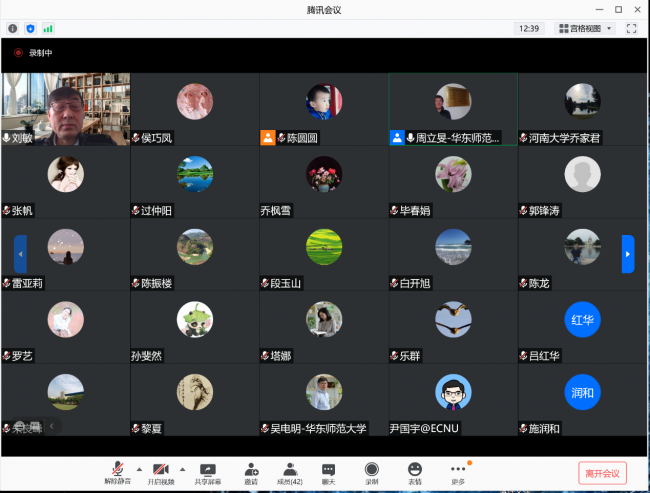
Task: Go to previous page of participants
Action: (x=20, y=254)
